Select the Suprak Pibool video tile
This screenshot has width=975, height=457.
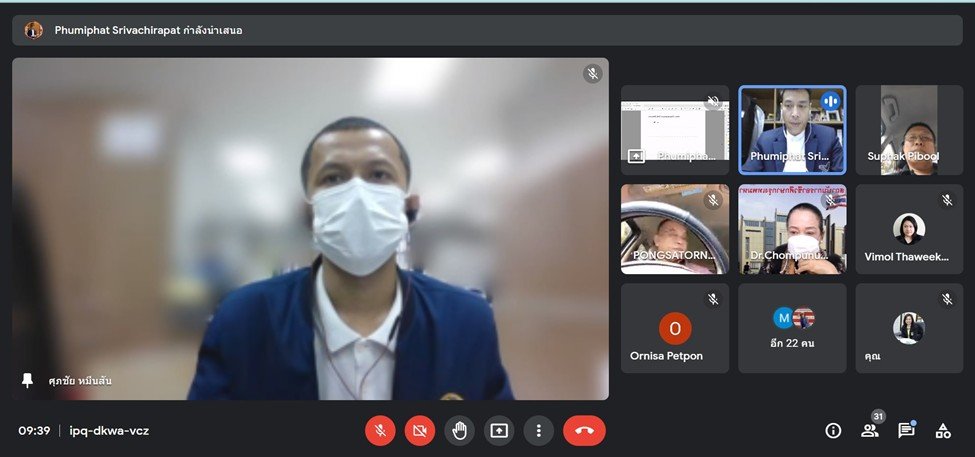pyautogui.click(x=908, y=130)
